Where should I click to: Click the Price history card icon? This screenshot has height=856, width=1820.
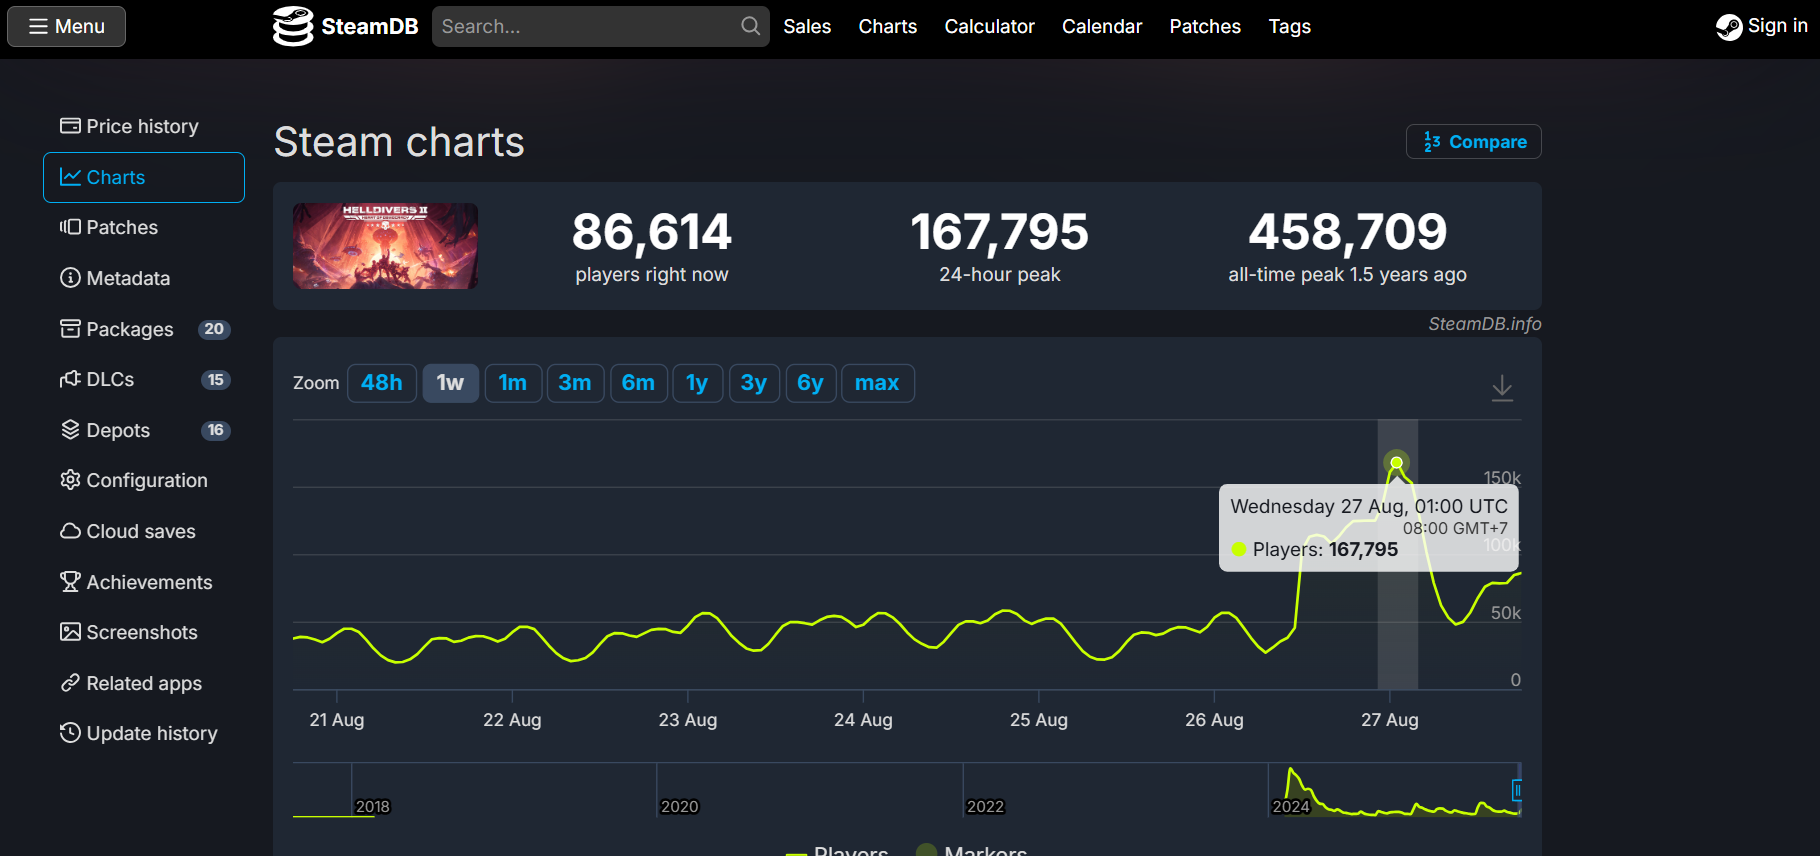70,126
